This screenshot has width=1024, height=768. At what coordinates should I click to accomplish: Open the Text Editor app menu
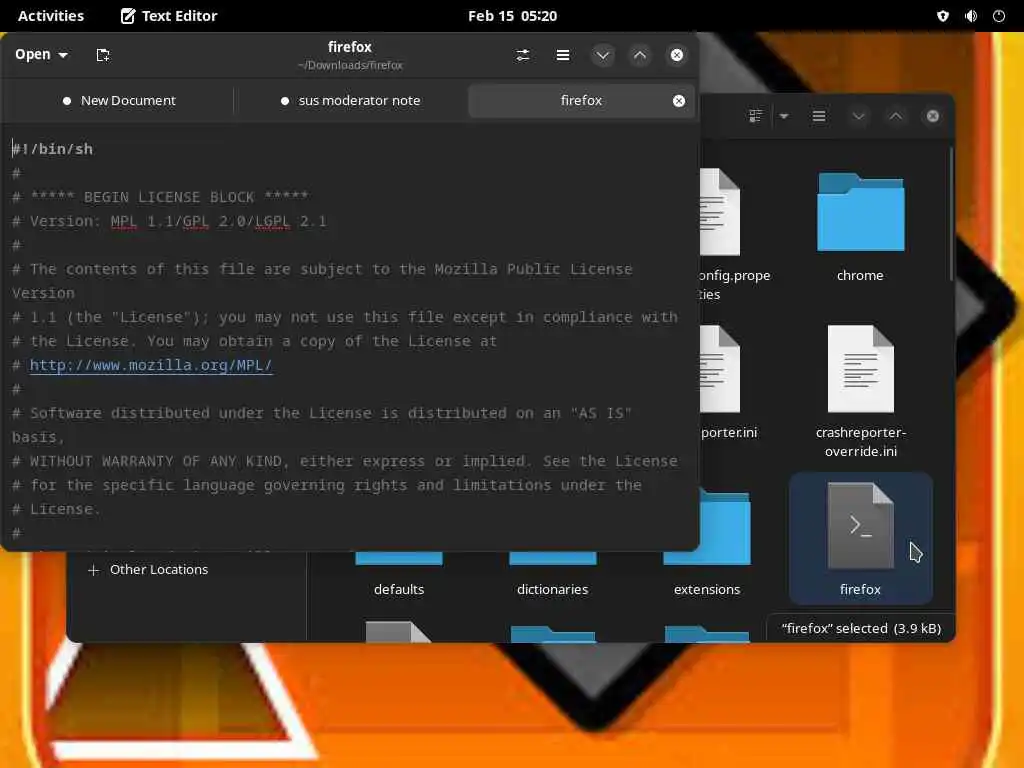(x=169, y=16)
